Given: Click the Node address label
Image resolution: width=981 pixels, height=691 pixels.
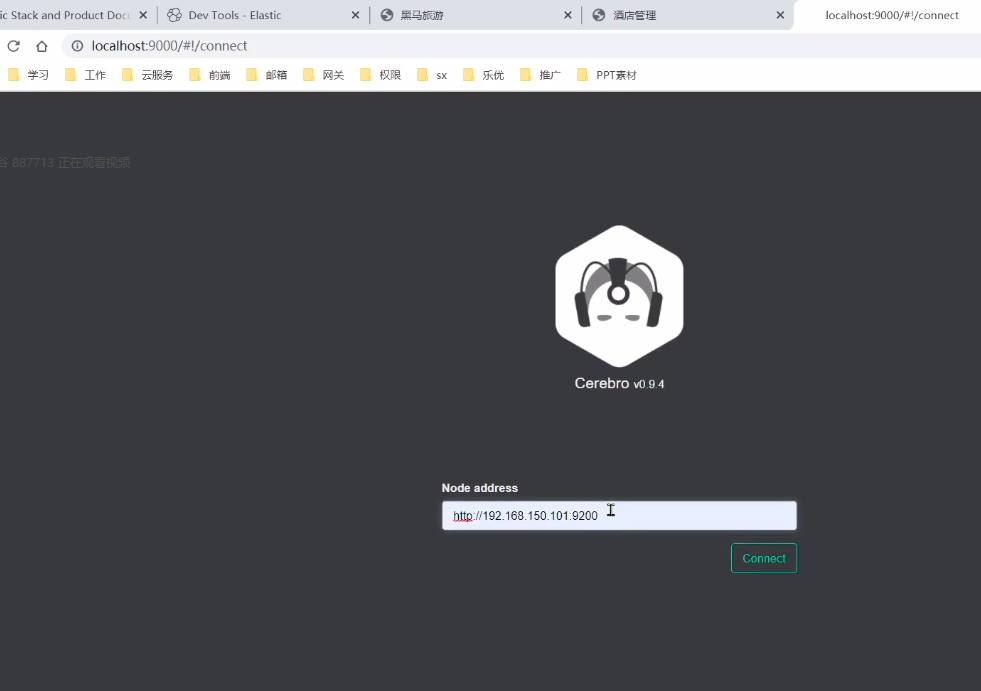Looking at the screenshot, I should tap(480, 488).
